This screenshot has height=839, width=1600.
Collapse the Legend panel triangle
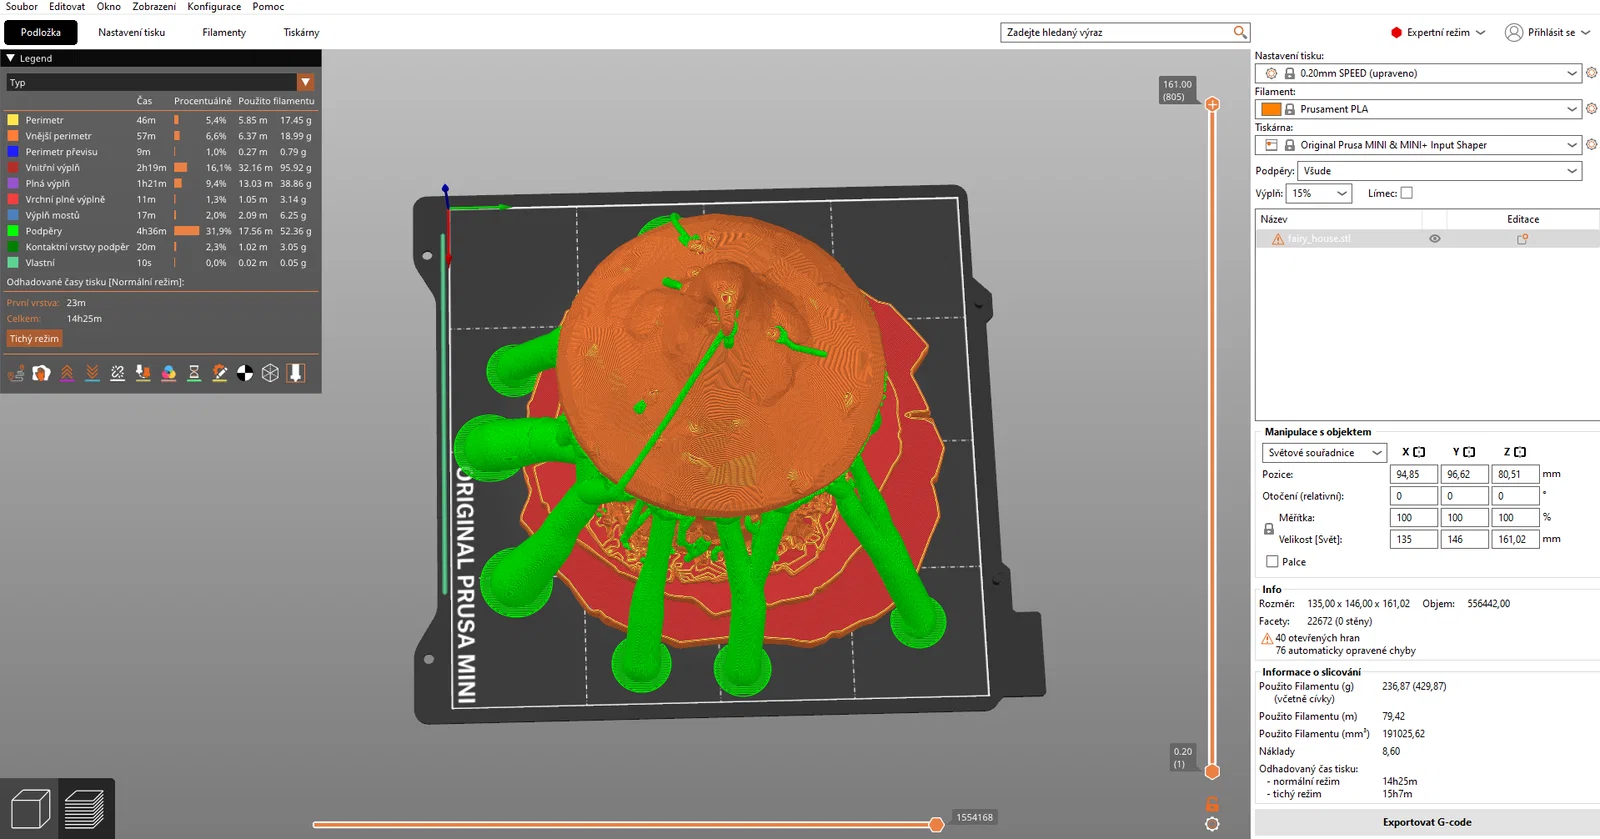[11, 58]
